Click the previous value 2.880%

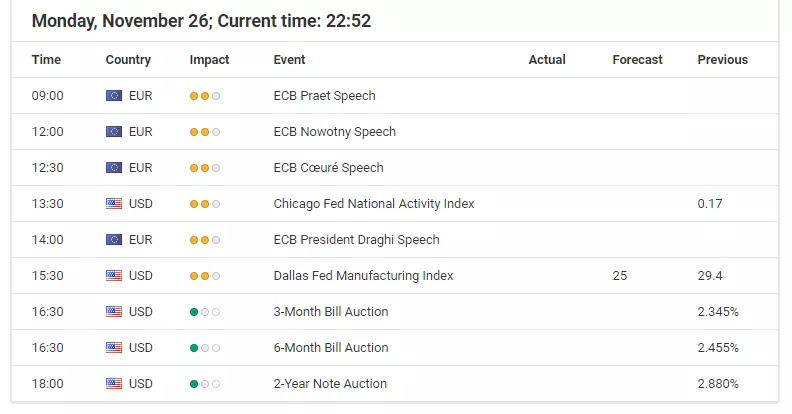718,384
